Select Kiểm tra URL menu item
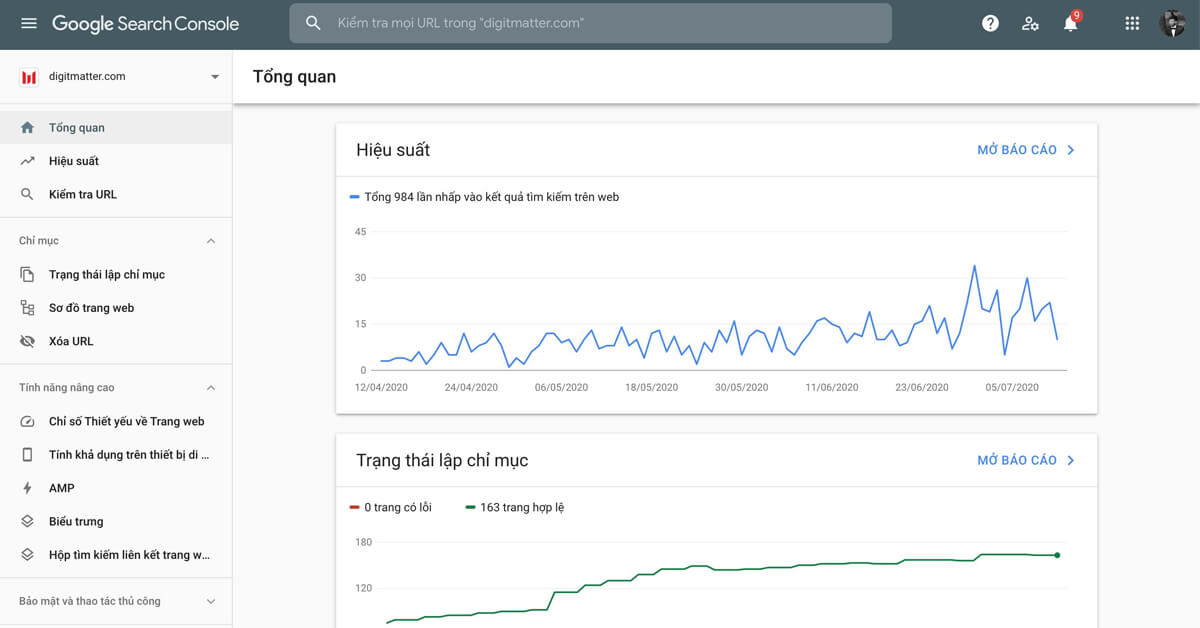The width and height of the screenshot is (1200, 628). 82,194
